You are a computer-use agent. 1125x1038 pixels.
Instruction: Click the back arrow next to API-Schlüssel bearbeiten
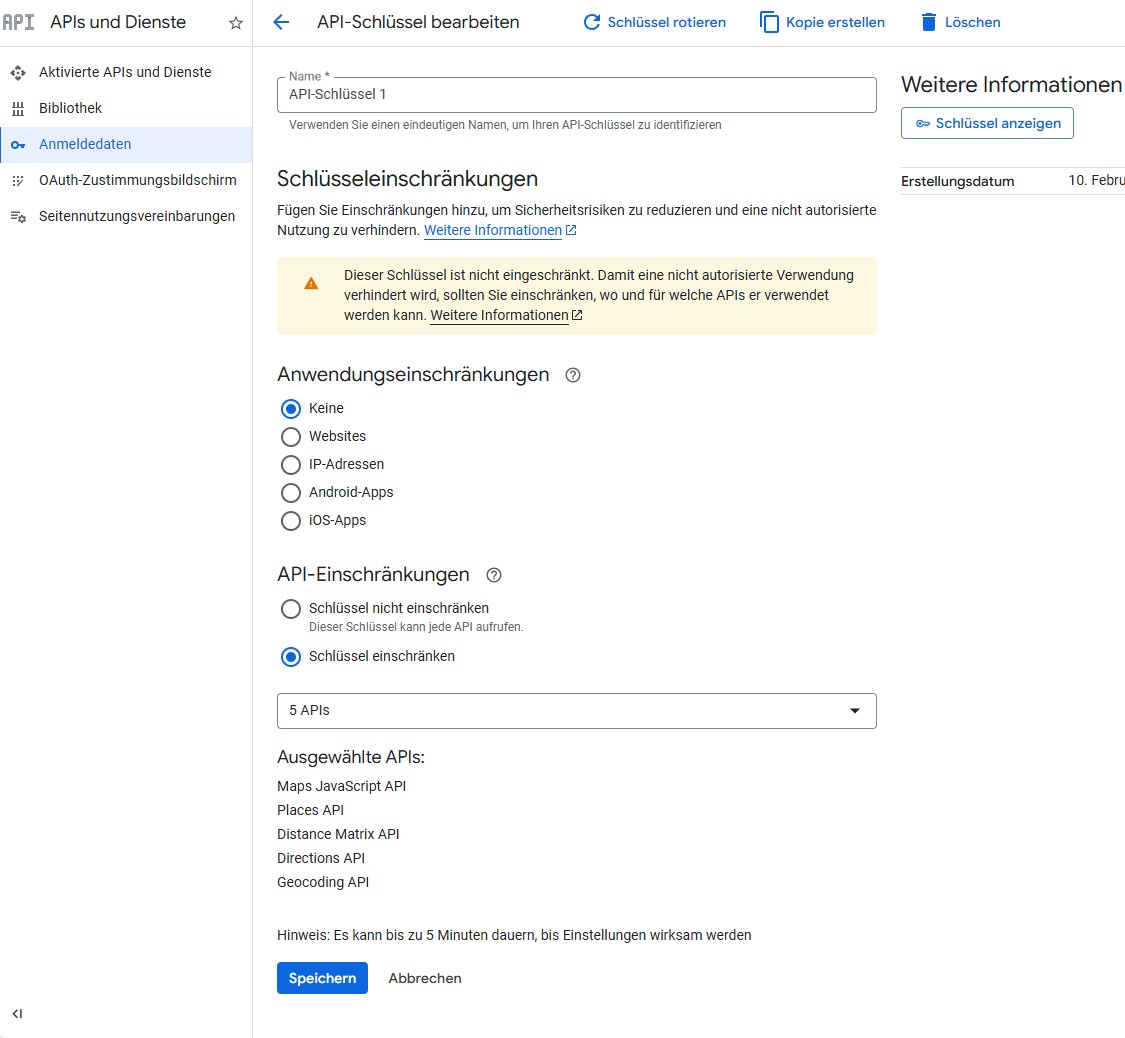tap(281, 22)
